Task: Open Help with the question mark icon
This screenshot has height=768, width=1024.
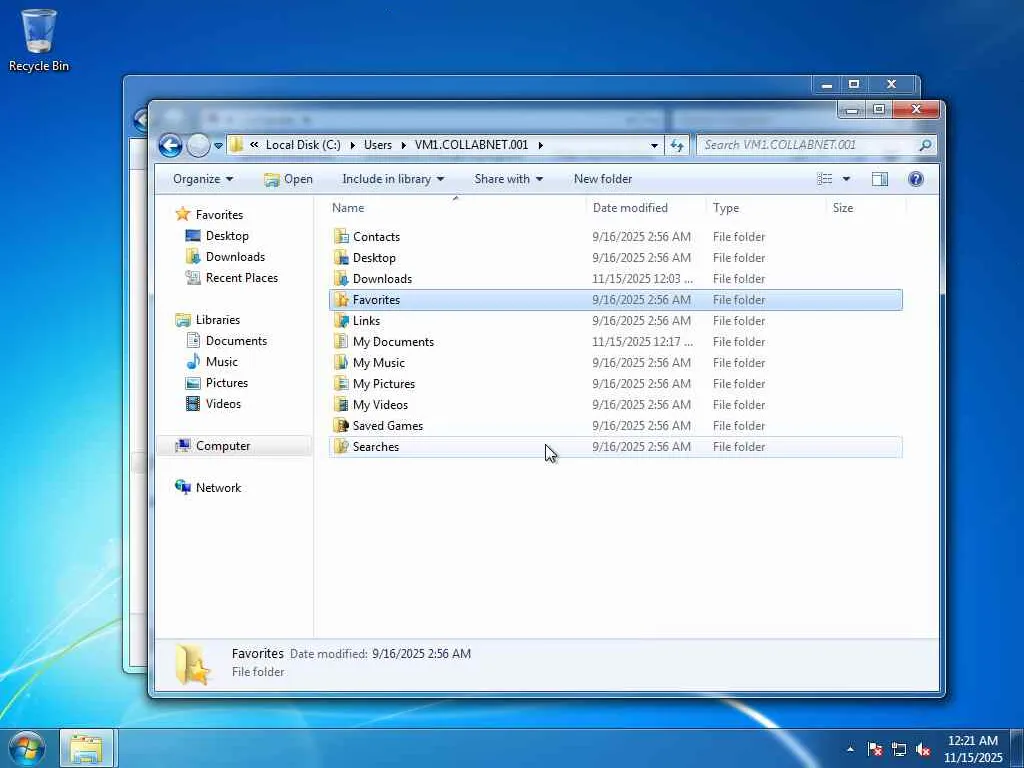Action: (916, 179)
